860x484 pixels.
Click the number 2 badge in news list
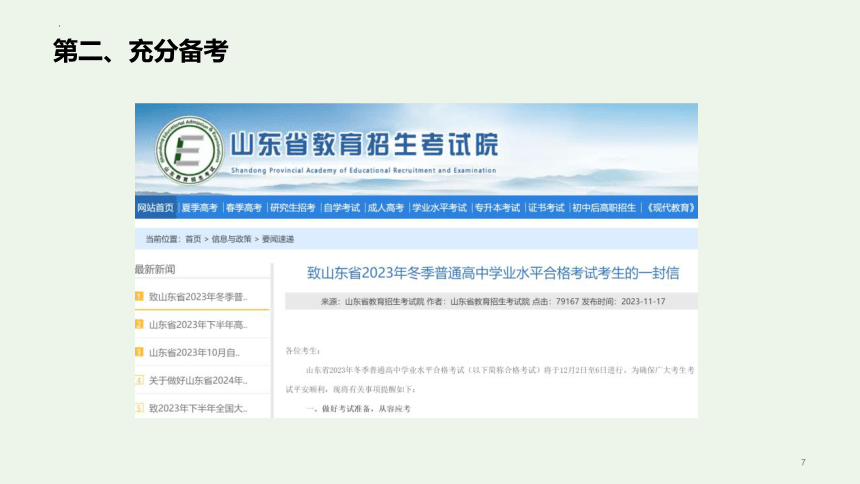tap(139, 324)
